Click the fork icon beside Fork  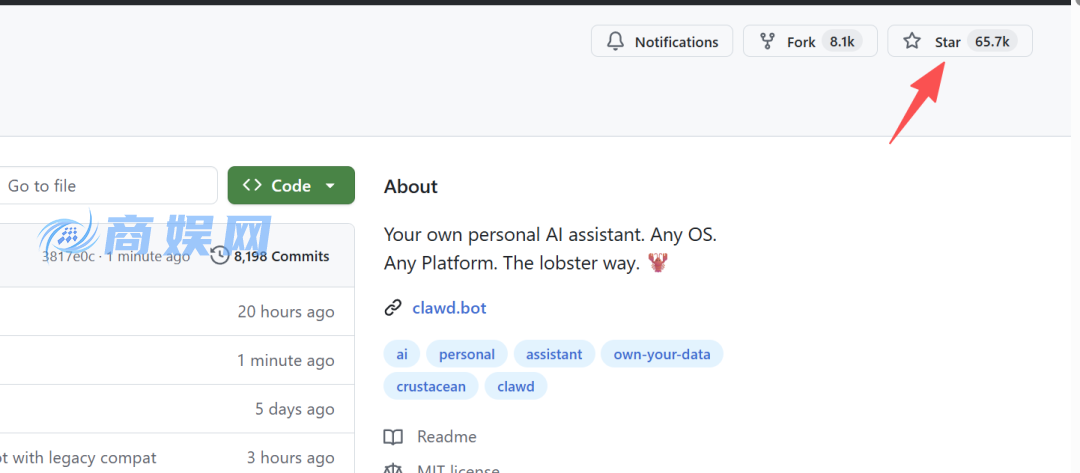pyautogui.click(x=767, y=42)
